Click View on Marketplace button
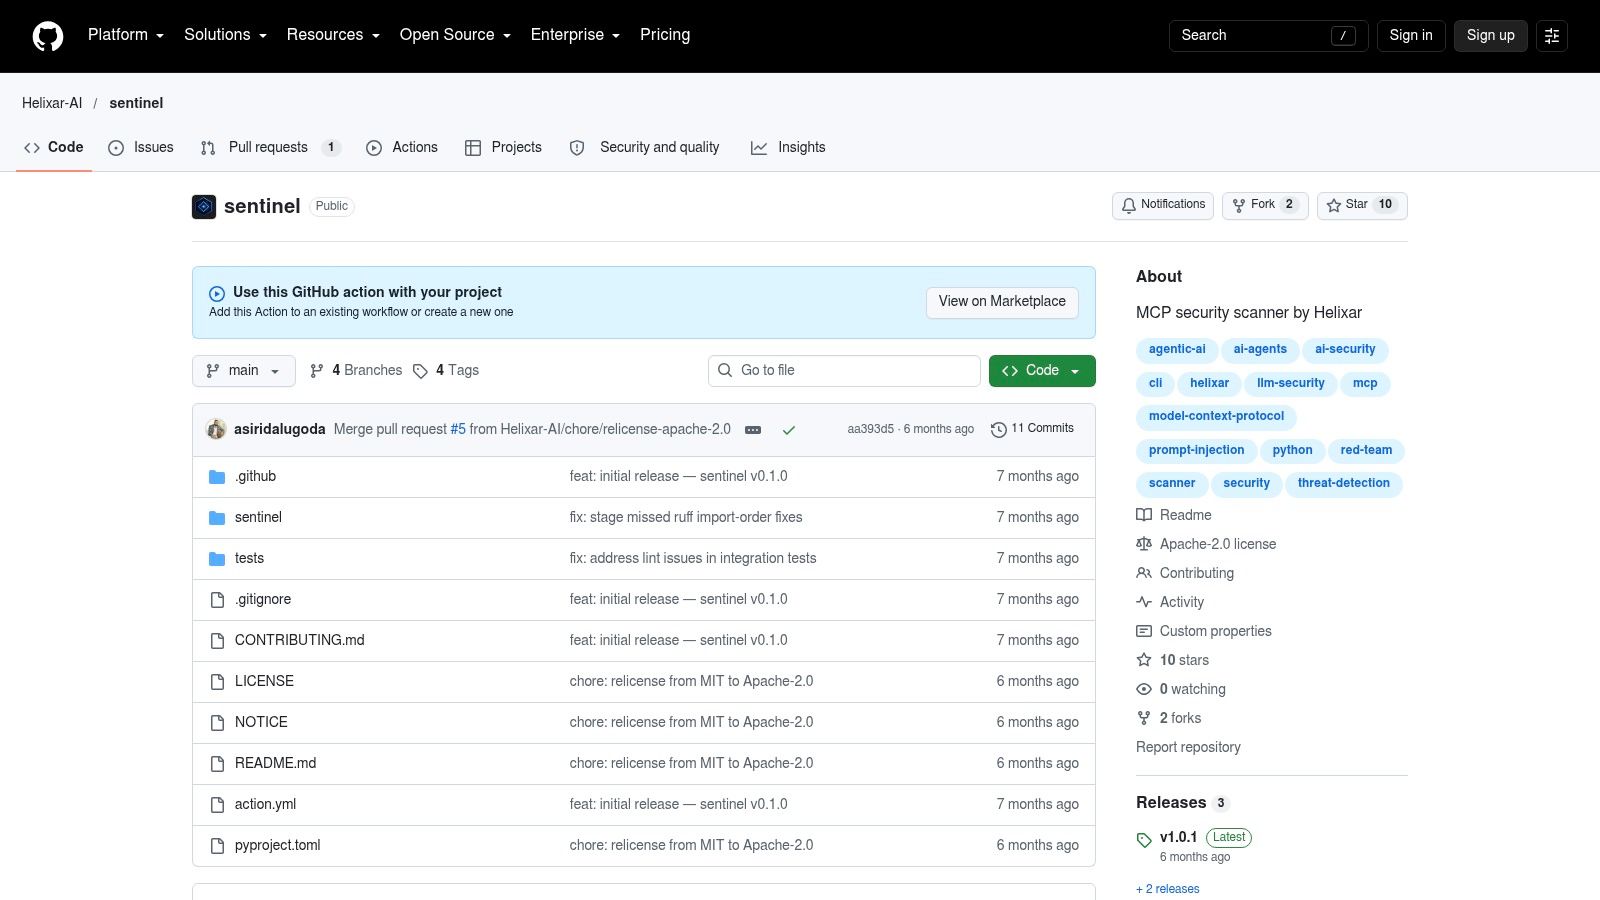 (1002, 302)
